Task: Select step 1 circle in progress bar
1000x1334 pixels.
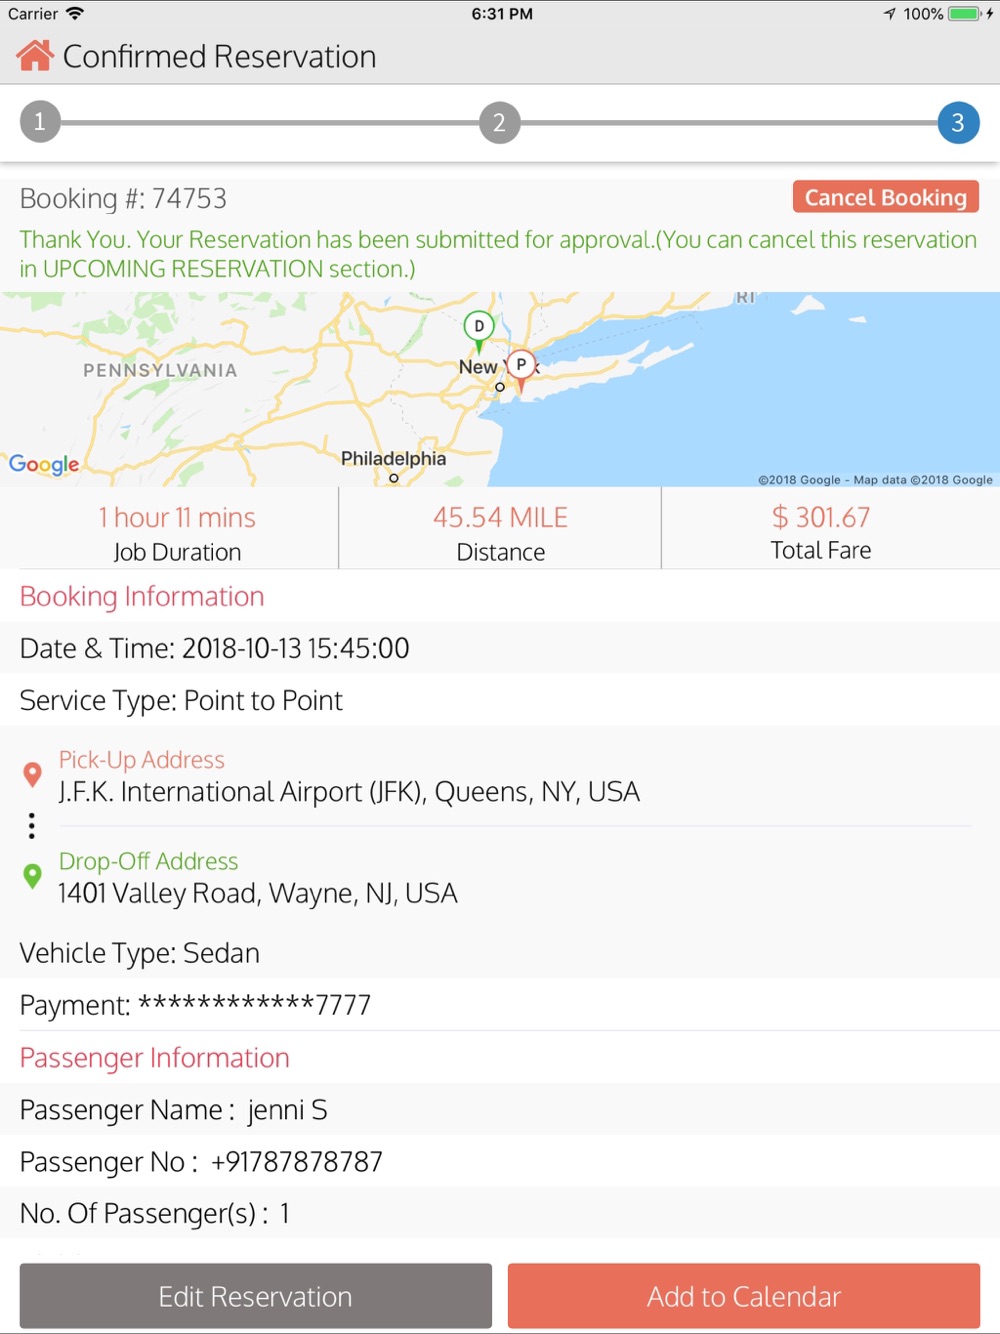Action: [40, 122]
